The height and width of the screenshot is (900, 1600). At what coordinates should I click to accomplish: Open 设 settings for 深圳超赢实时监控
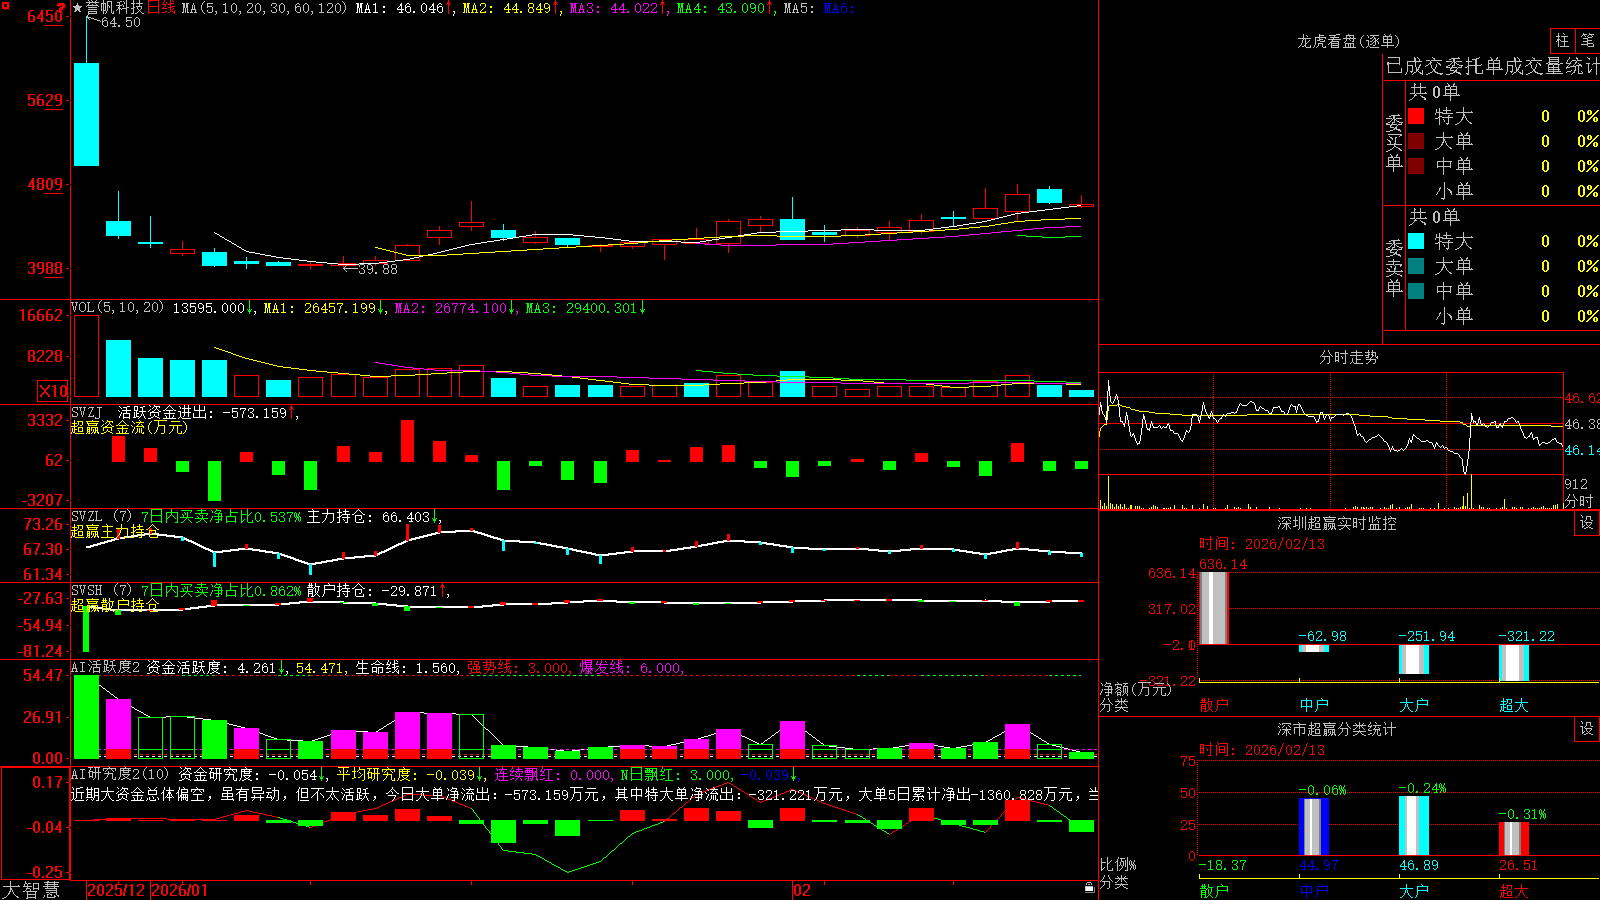[x=1587, y=523]
